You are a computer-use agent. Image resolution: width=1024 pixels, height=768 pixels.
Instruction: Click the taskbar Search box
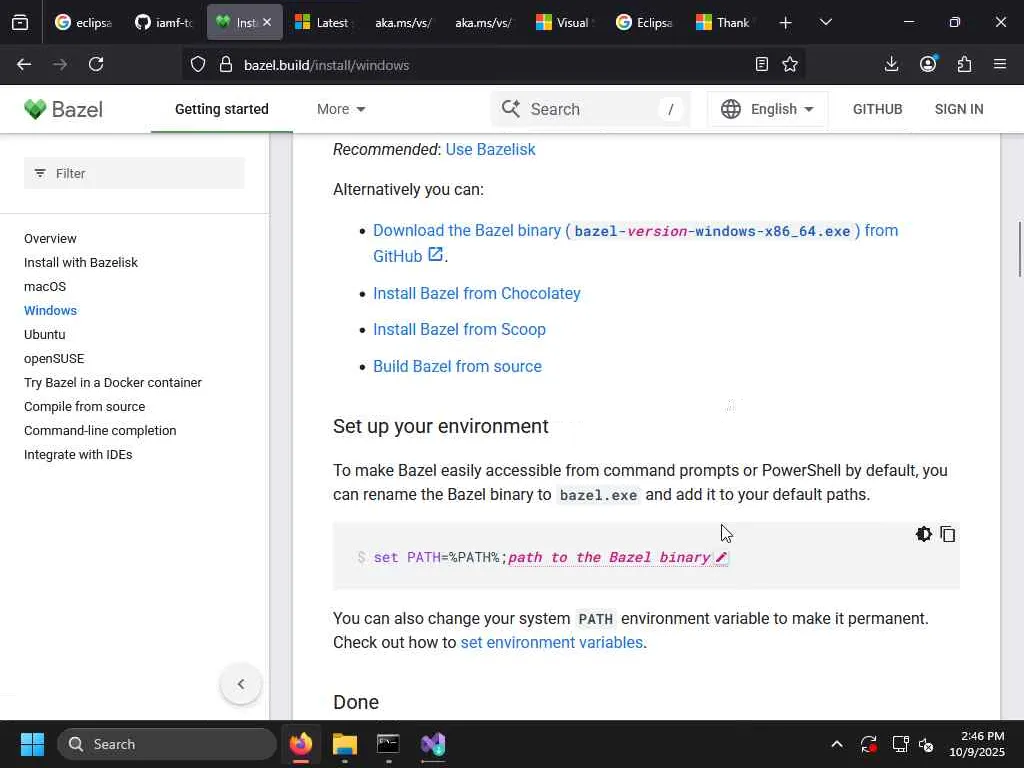coord(167,744)
